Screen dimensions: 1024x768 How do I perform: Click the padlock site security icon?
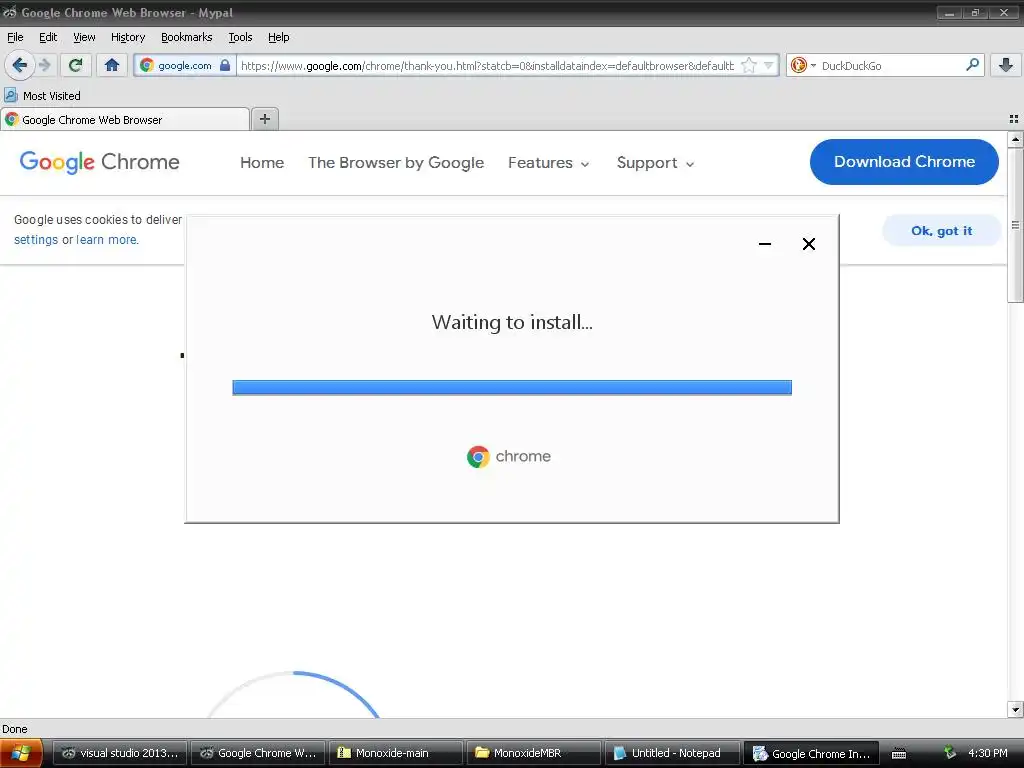pos(225,65)
